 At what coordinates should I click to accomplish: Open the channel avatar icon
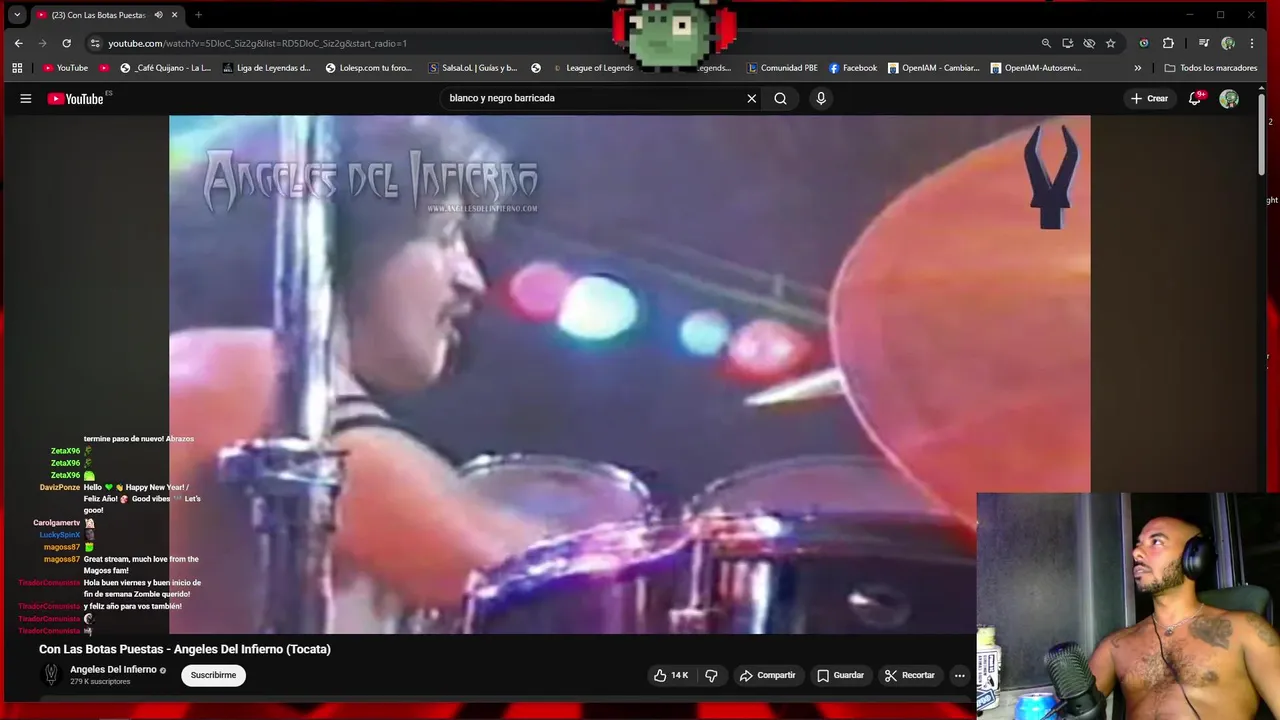pyautogui.click(x=50, y=675)
